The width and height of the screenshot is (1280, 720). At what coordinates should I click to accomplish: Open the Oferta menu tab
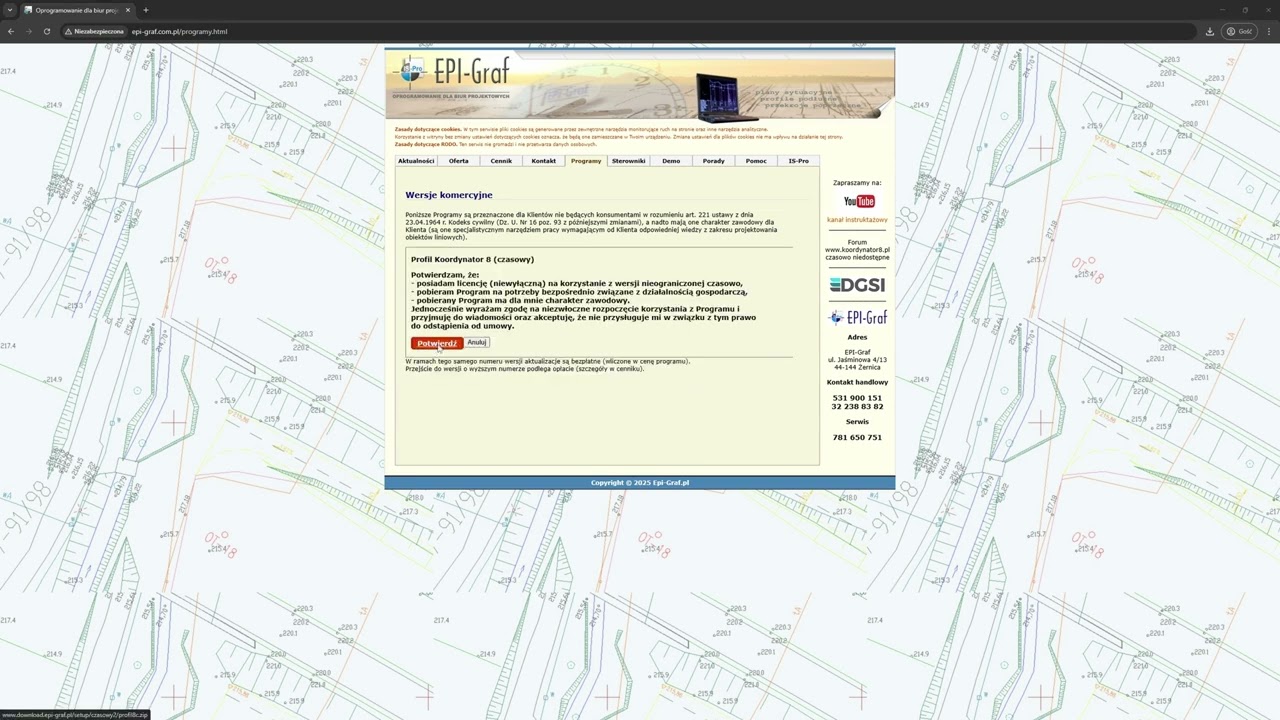pos(459,161)
